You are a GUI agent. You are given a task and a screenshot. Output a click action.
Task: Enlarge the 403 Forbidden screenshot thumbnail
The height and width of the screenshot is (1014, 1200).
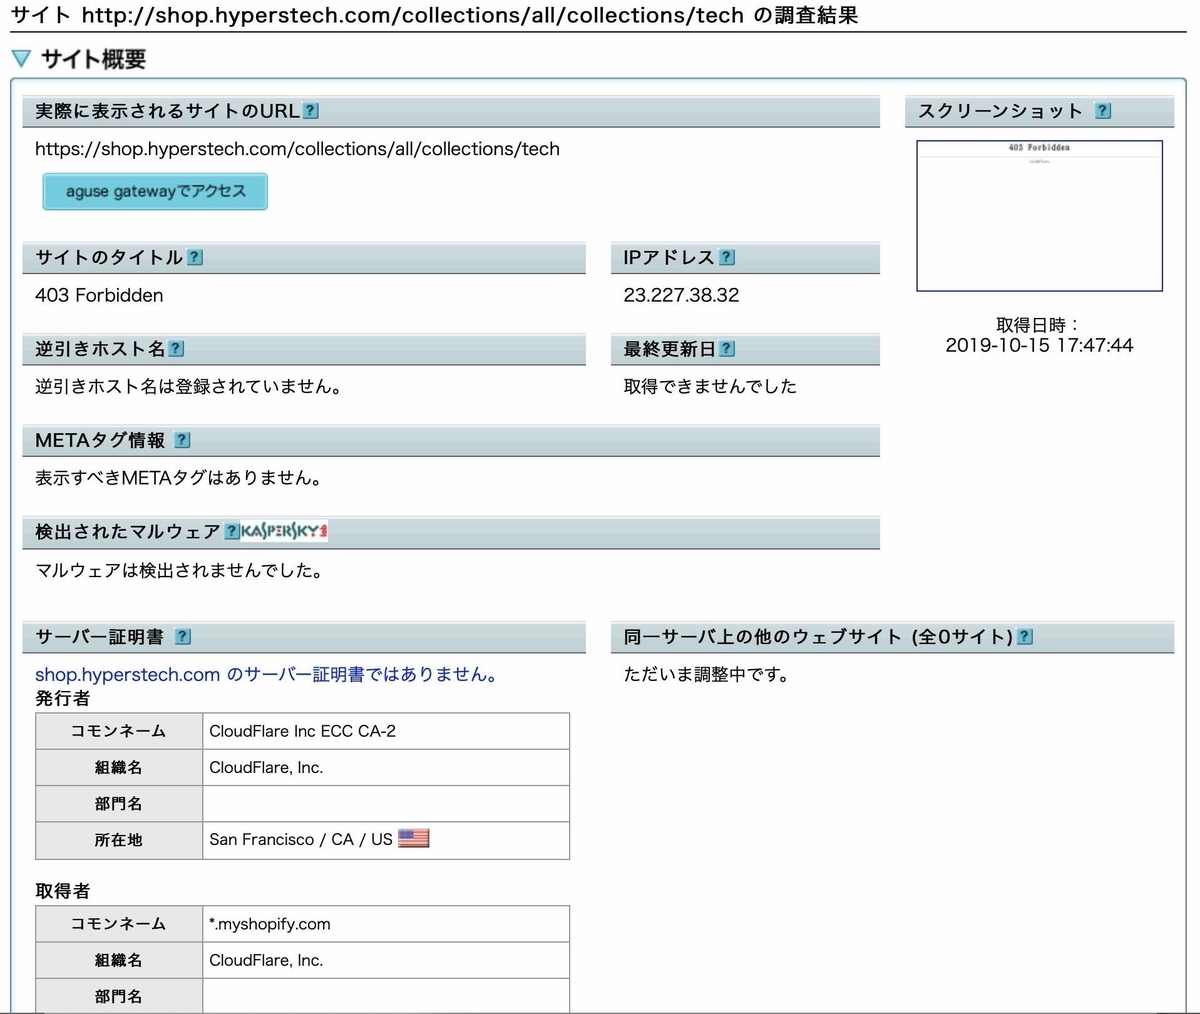click(1039, 216)
